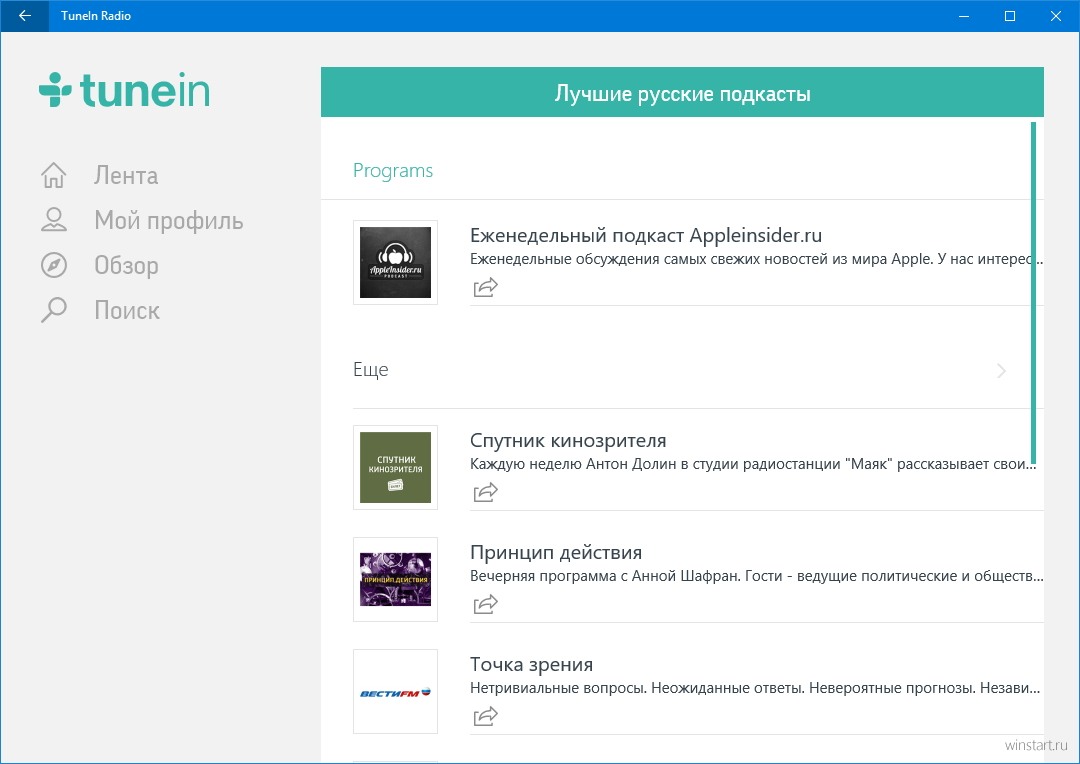Screen dimensions: 1080x764
Task: Click the home icon beside Лента
Action: click(x=54, y=176)
